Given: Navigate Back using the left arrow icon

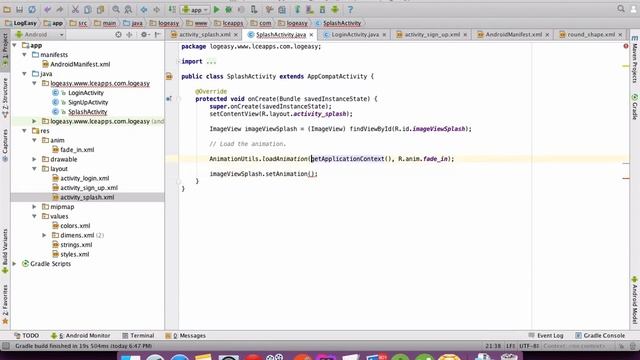Looking at the screenshot, I should [144, 9].
